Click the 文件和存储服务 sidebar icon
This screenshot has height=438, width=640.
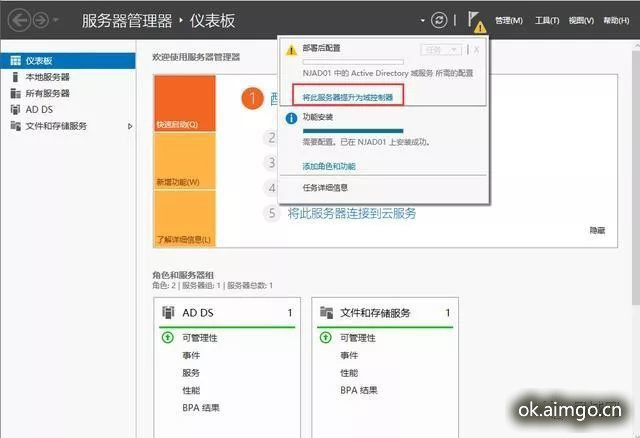tap(16, 126)
